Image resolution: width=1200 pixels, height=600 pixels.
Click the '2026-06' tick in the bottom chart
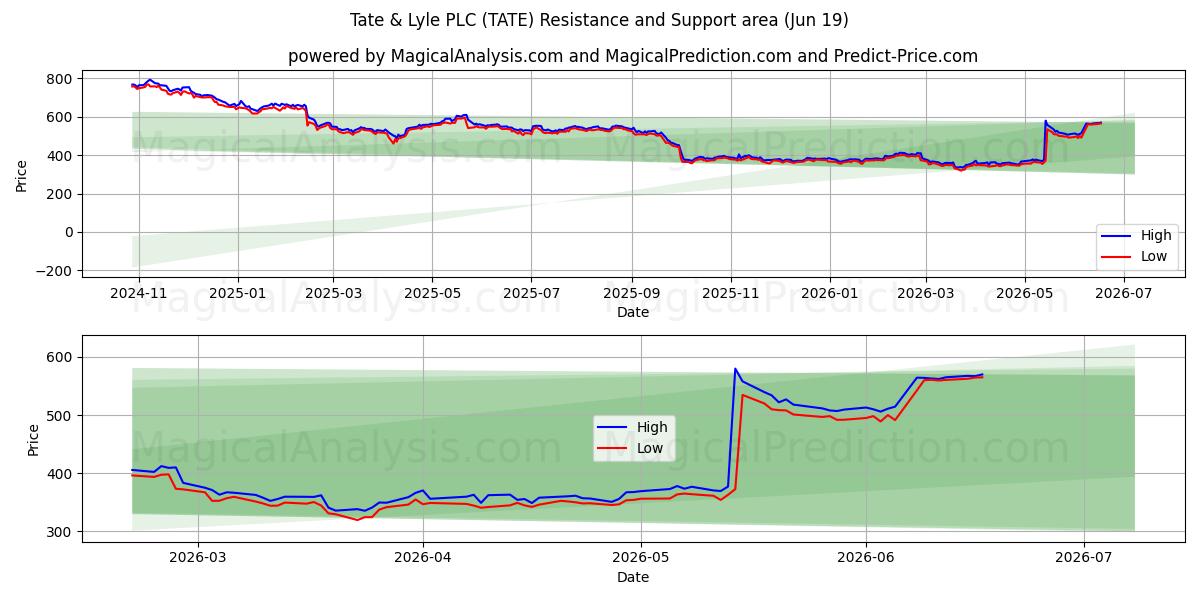[865, 558]
